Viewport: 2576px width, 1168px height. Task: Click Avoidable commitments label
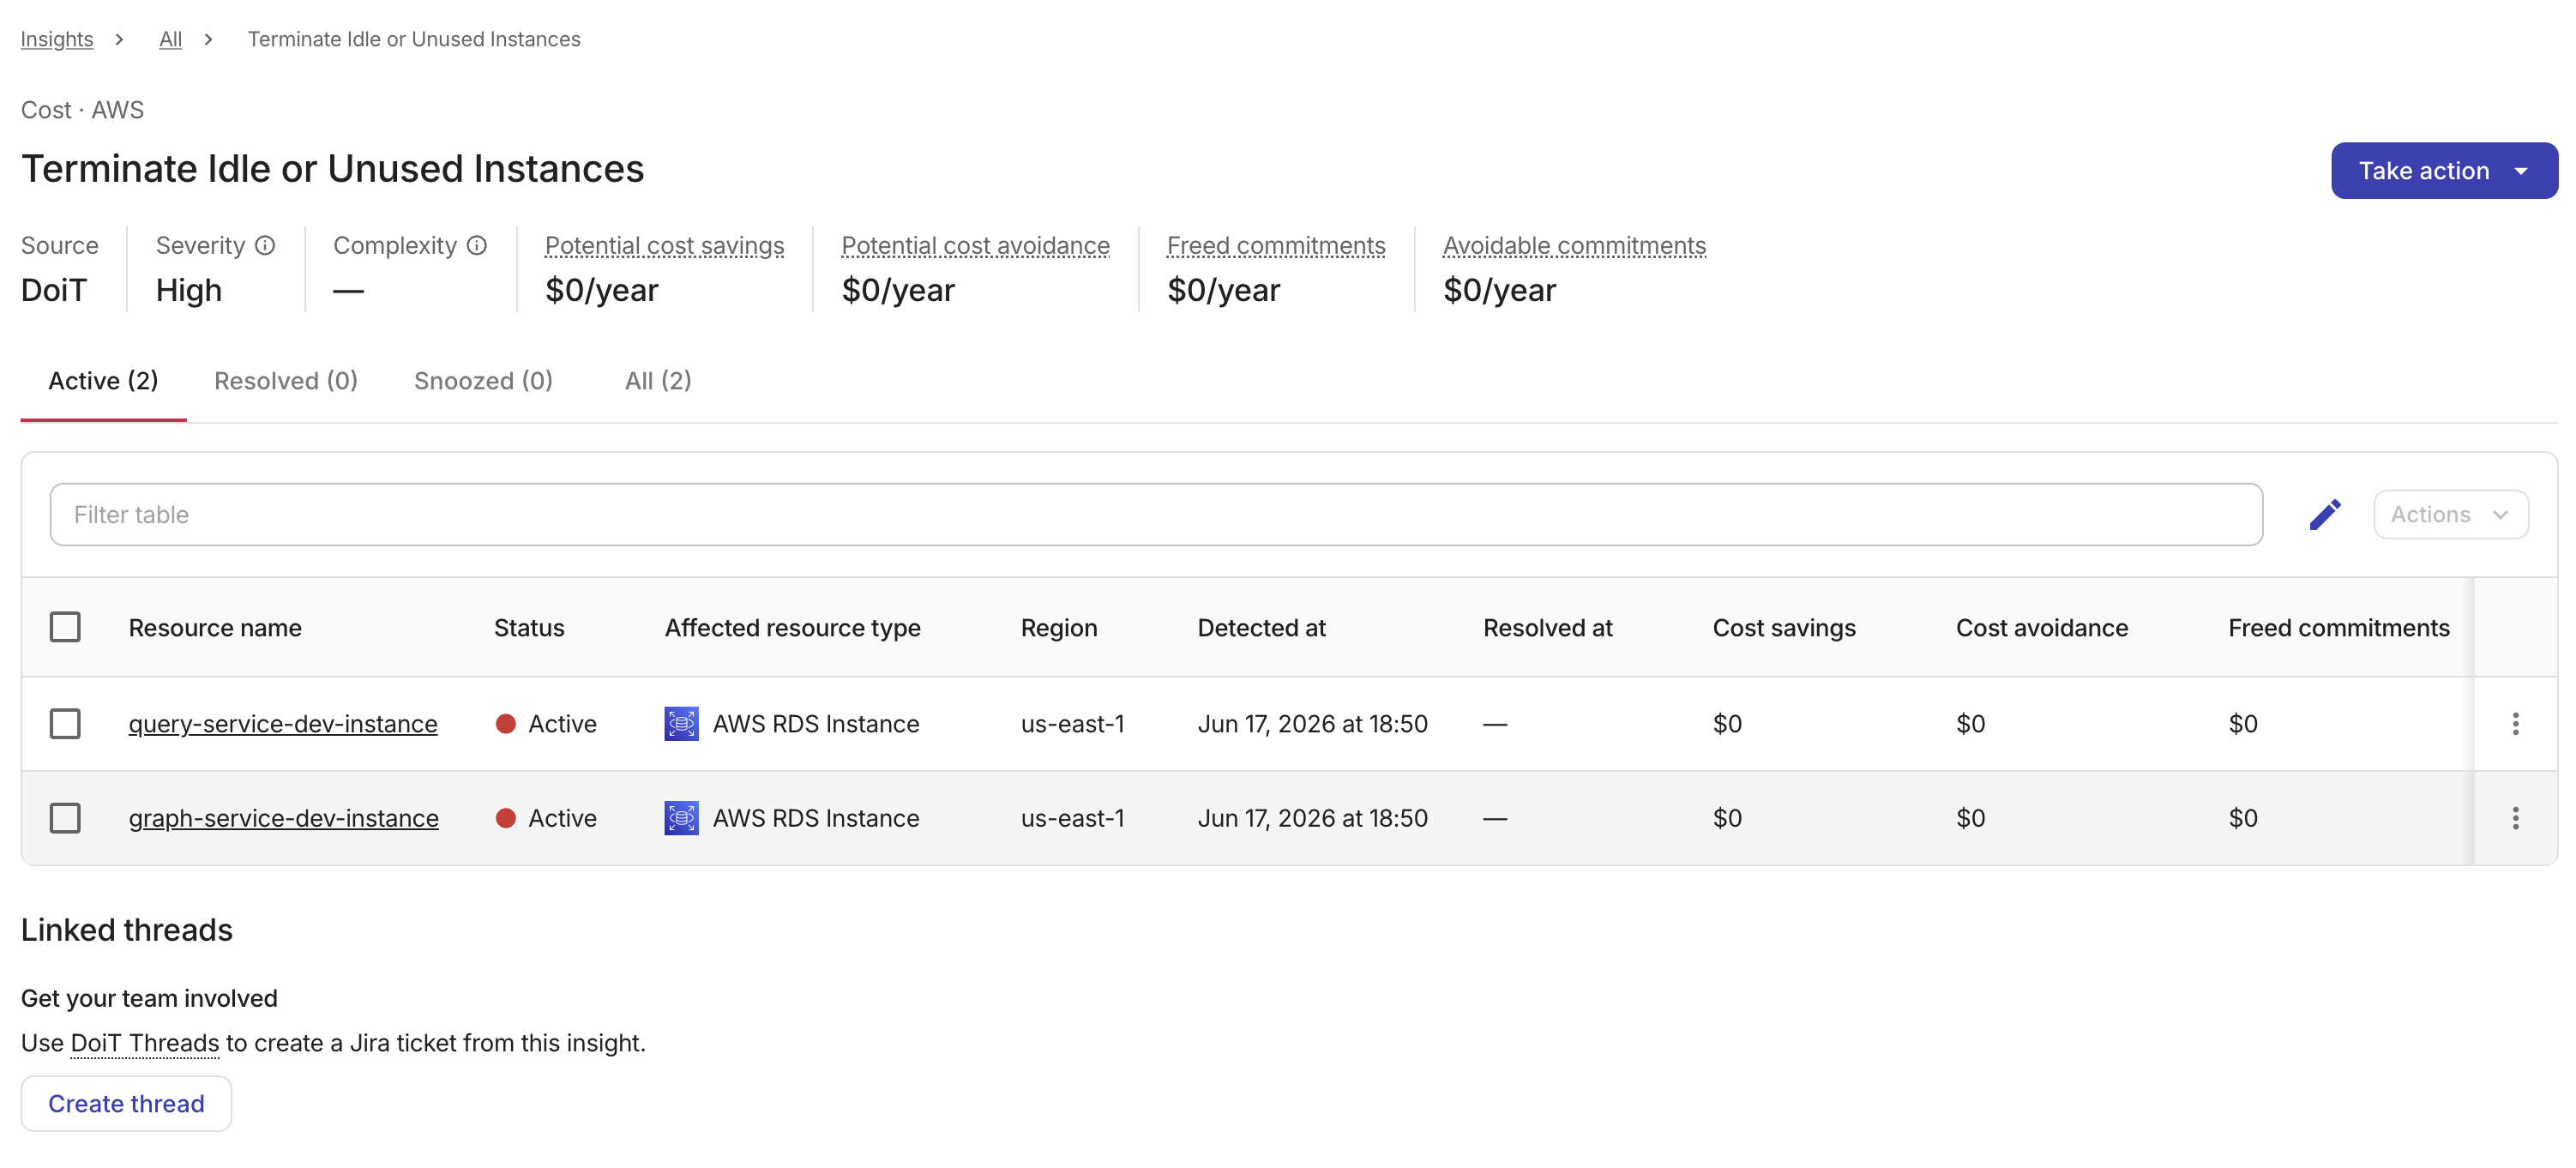(x=1574, y=245)
